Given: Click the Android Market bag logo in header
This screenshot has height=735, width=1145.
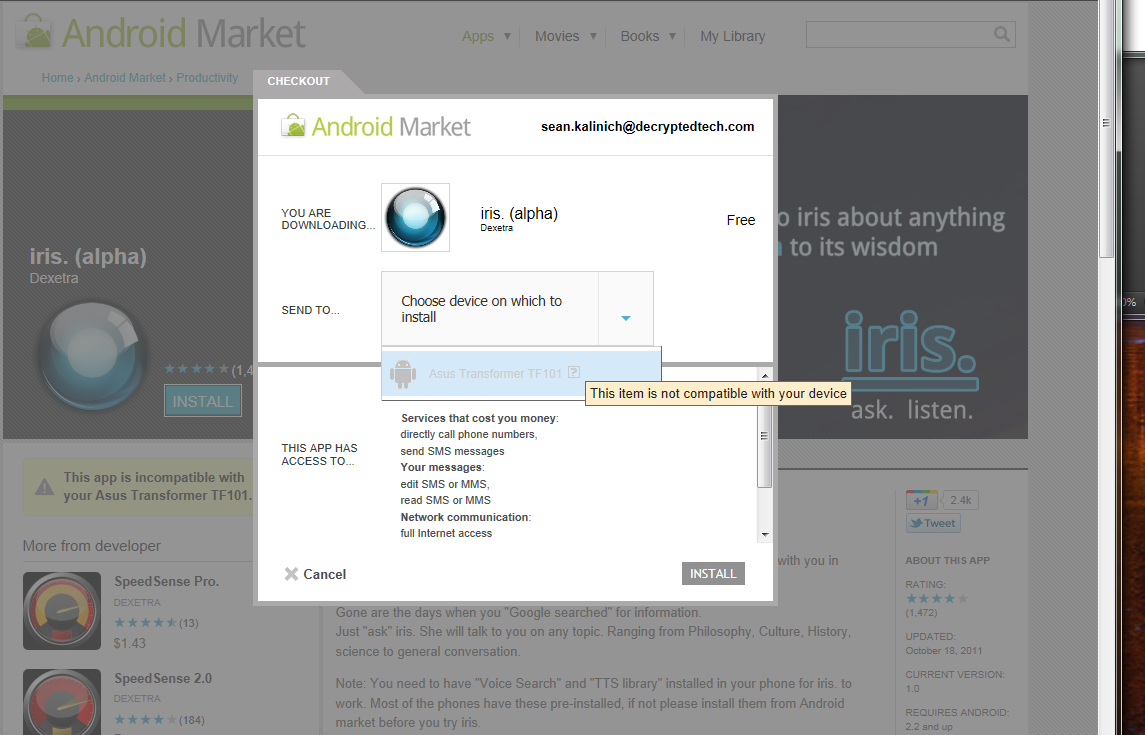Looking at the screenshot, I should point(34,33).
